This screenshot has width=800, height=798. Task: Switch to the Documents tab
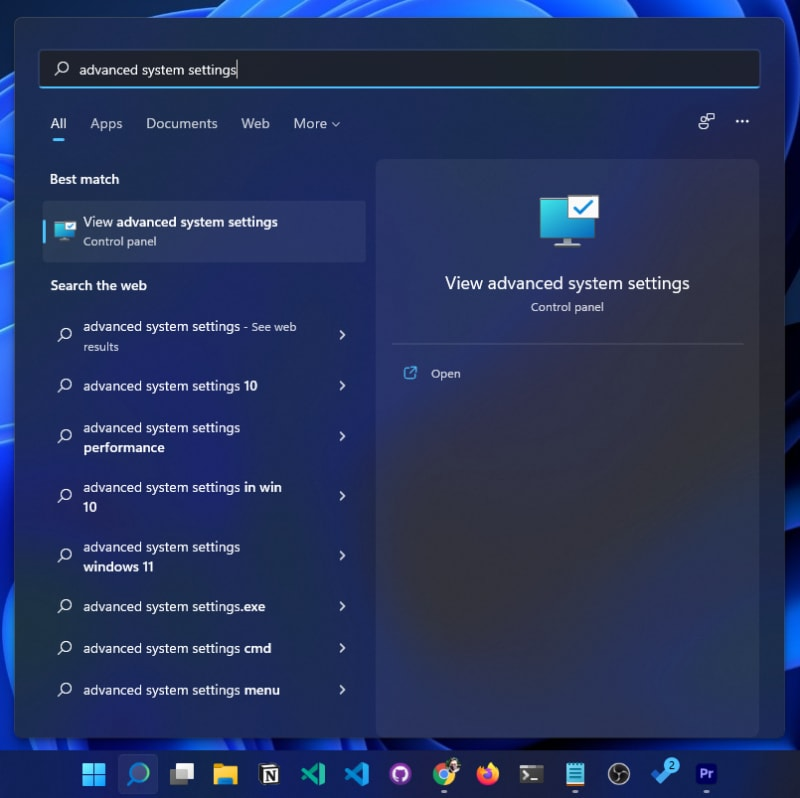[182, 123]
